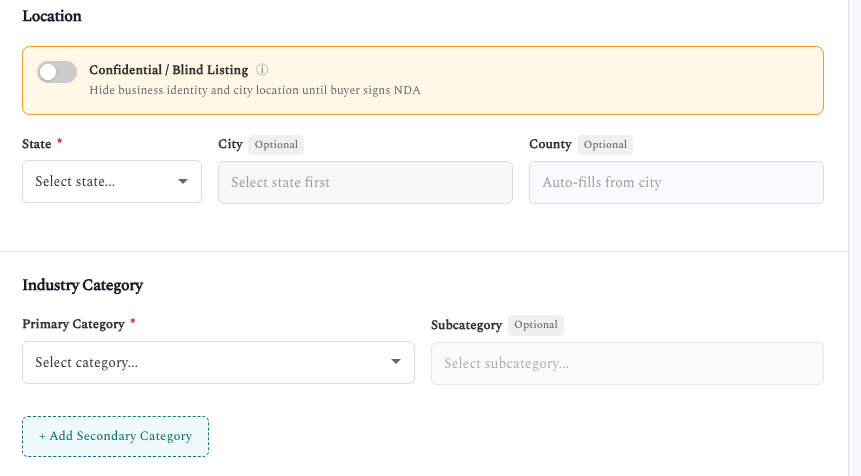Viewport: 861px width, 476px height.
Task: Click 'Hide business identity' description text
Action: tap(255, 90)
